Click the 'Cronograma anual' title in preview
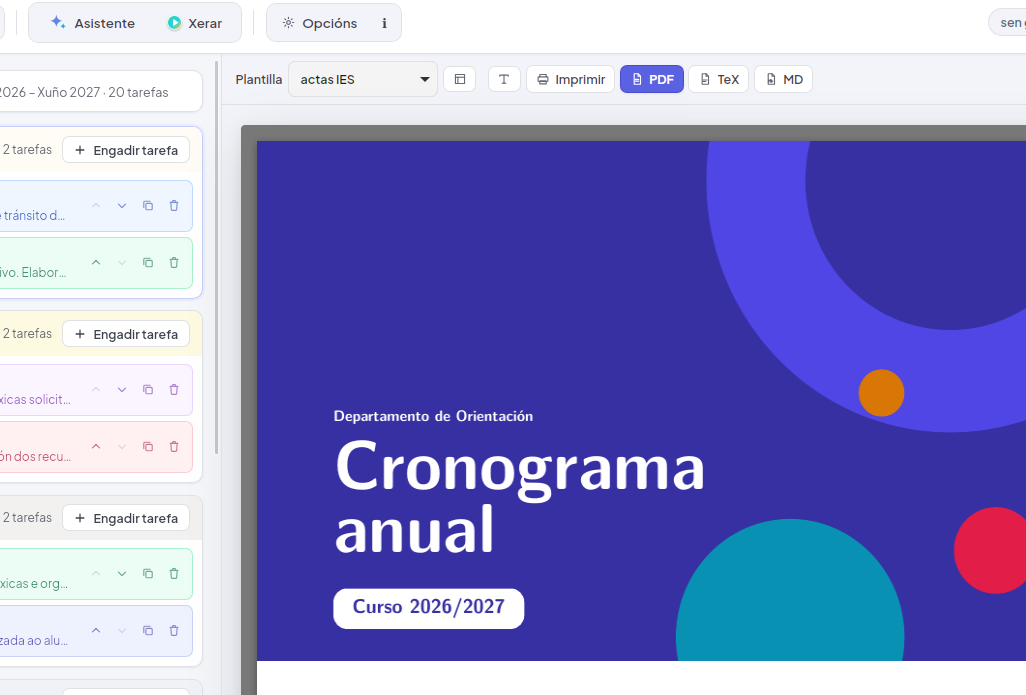1026x695 pixels. (x=520, y=497)
